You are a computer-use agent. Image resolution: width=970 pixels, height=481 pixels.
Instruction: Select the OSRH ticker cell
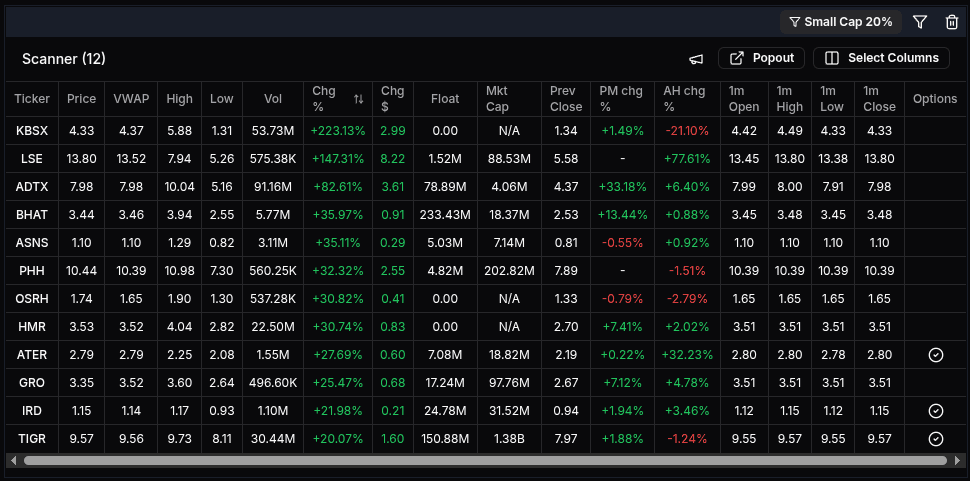pyautogui.click(x=32, y=299)
